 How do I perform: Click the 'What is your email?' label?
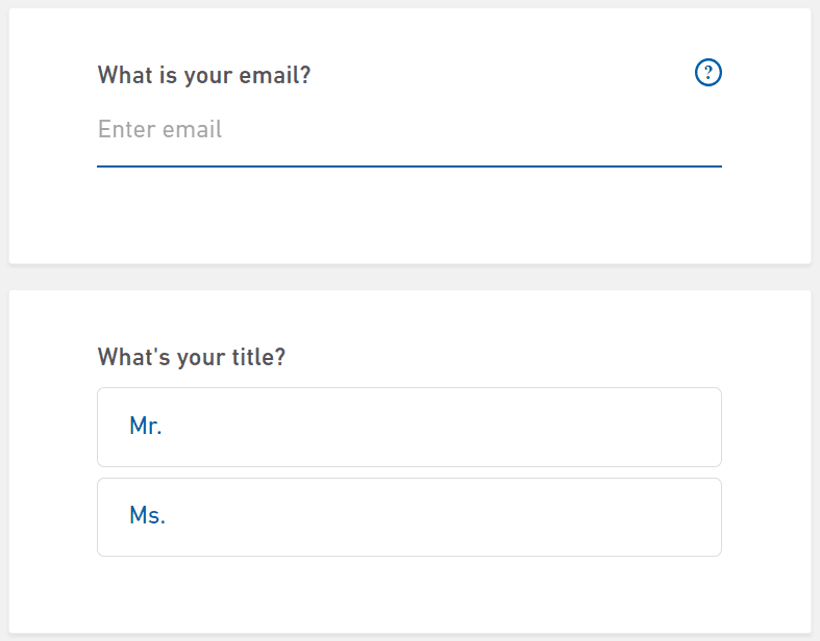click(x=204, y=75)
